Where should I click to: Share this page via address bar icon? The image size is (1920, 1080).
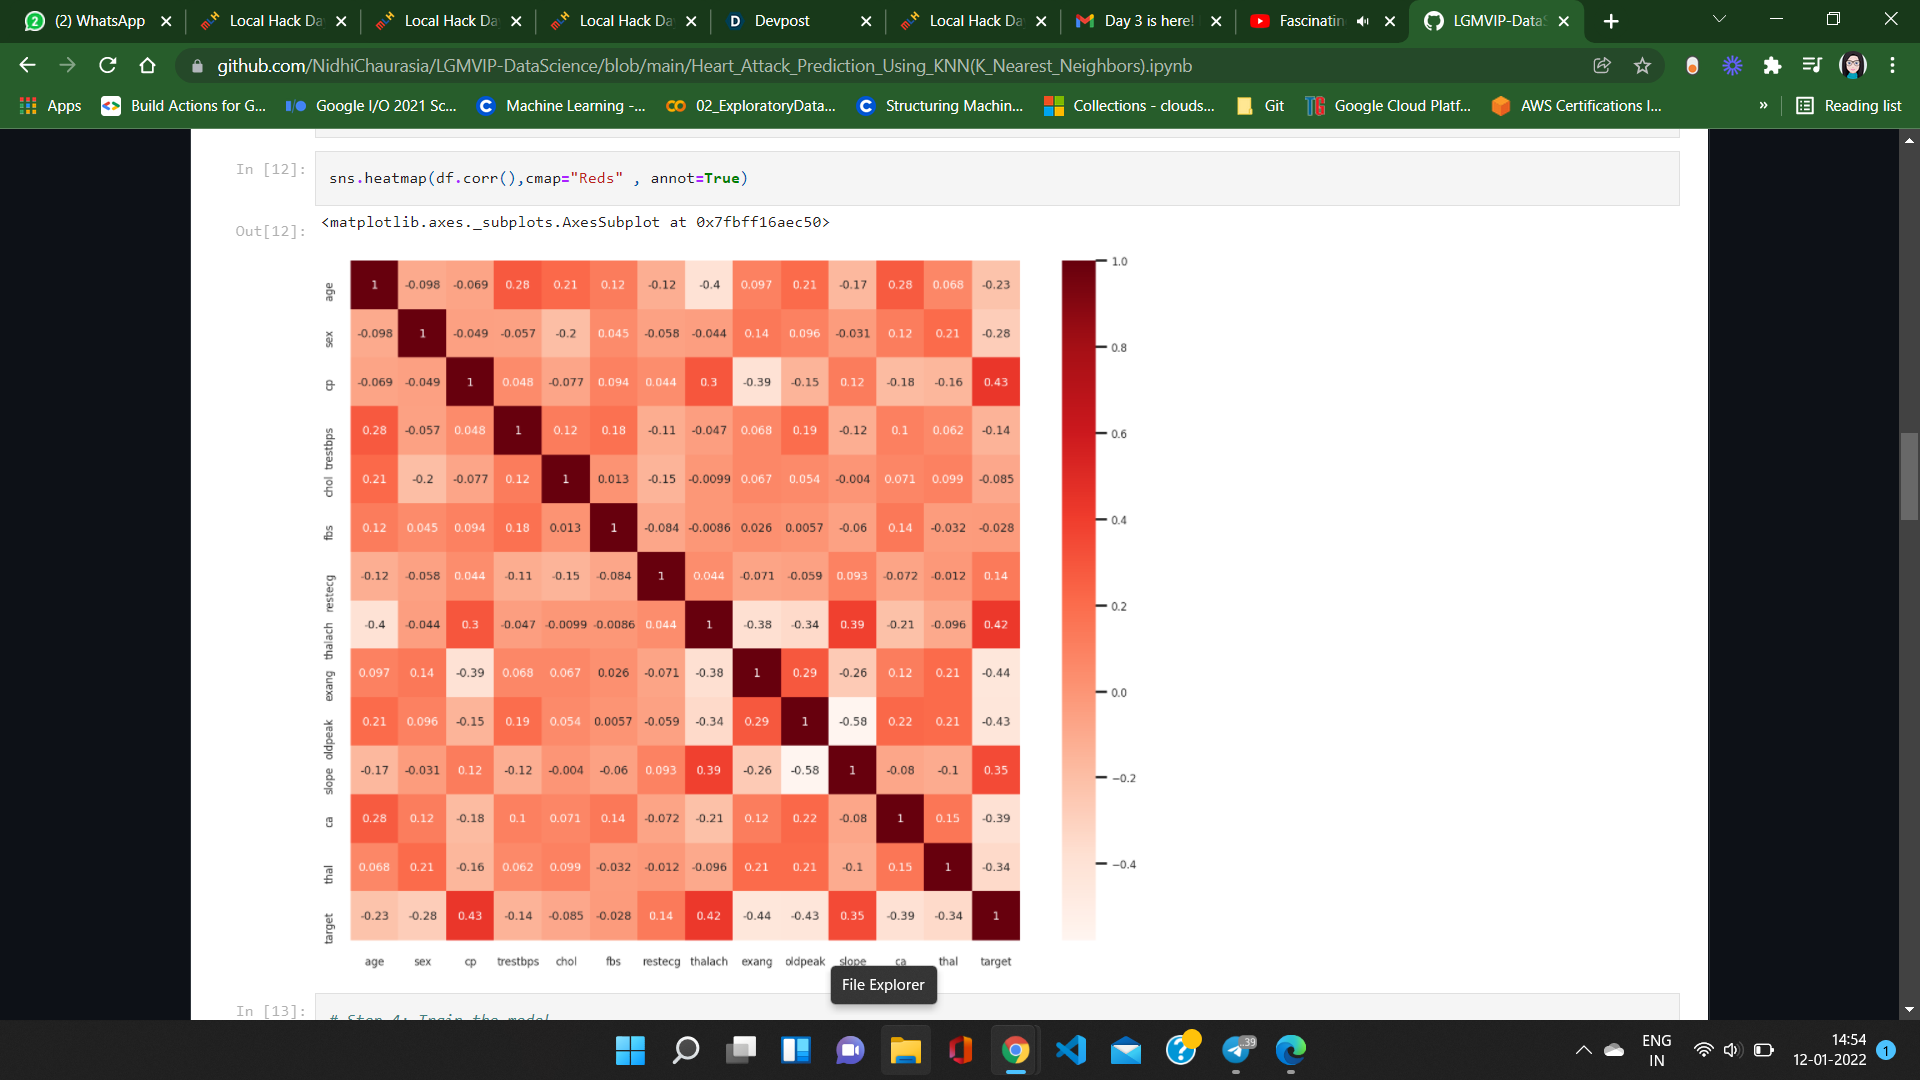[1602, 66]
